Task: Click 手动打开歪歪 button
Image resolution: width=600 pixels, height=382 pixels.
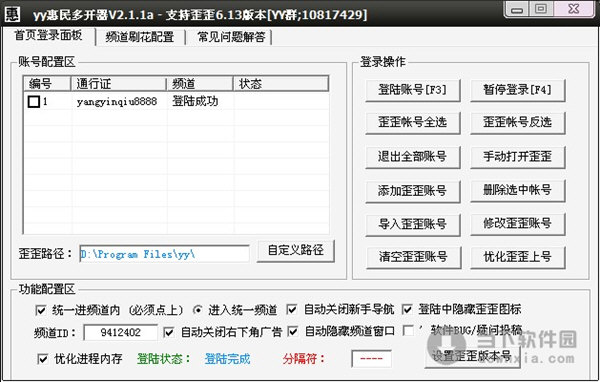Action: click(x=517, y=157)
